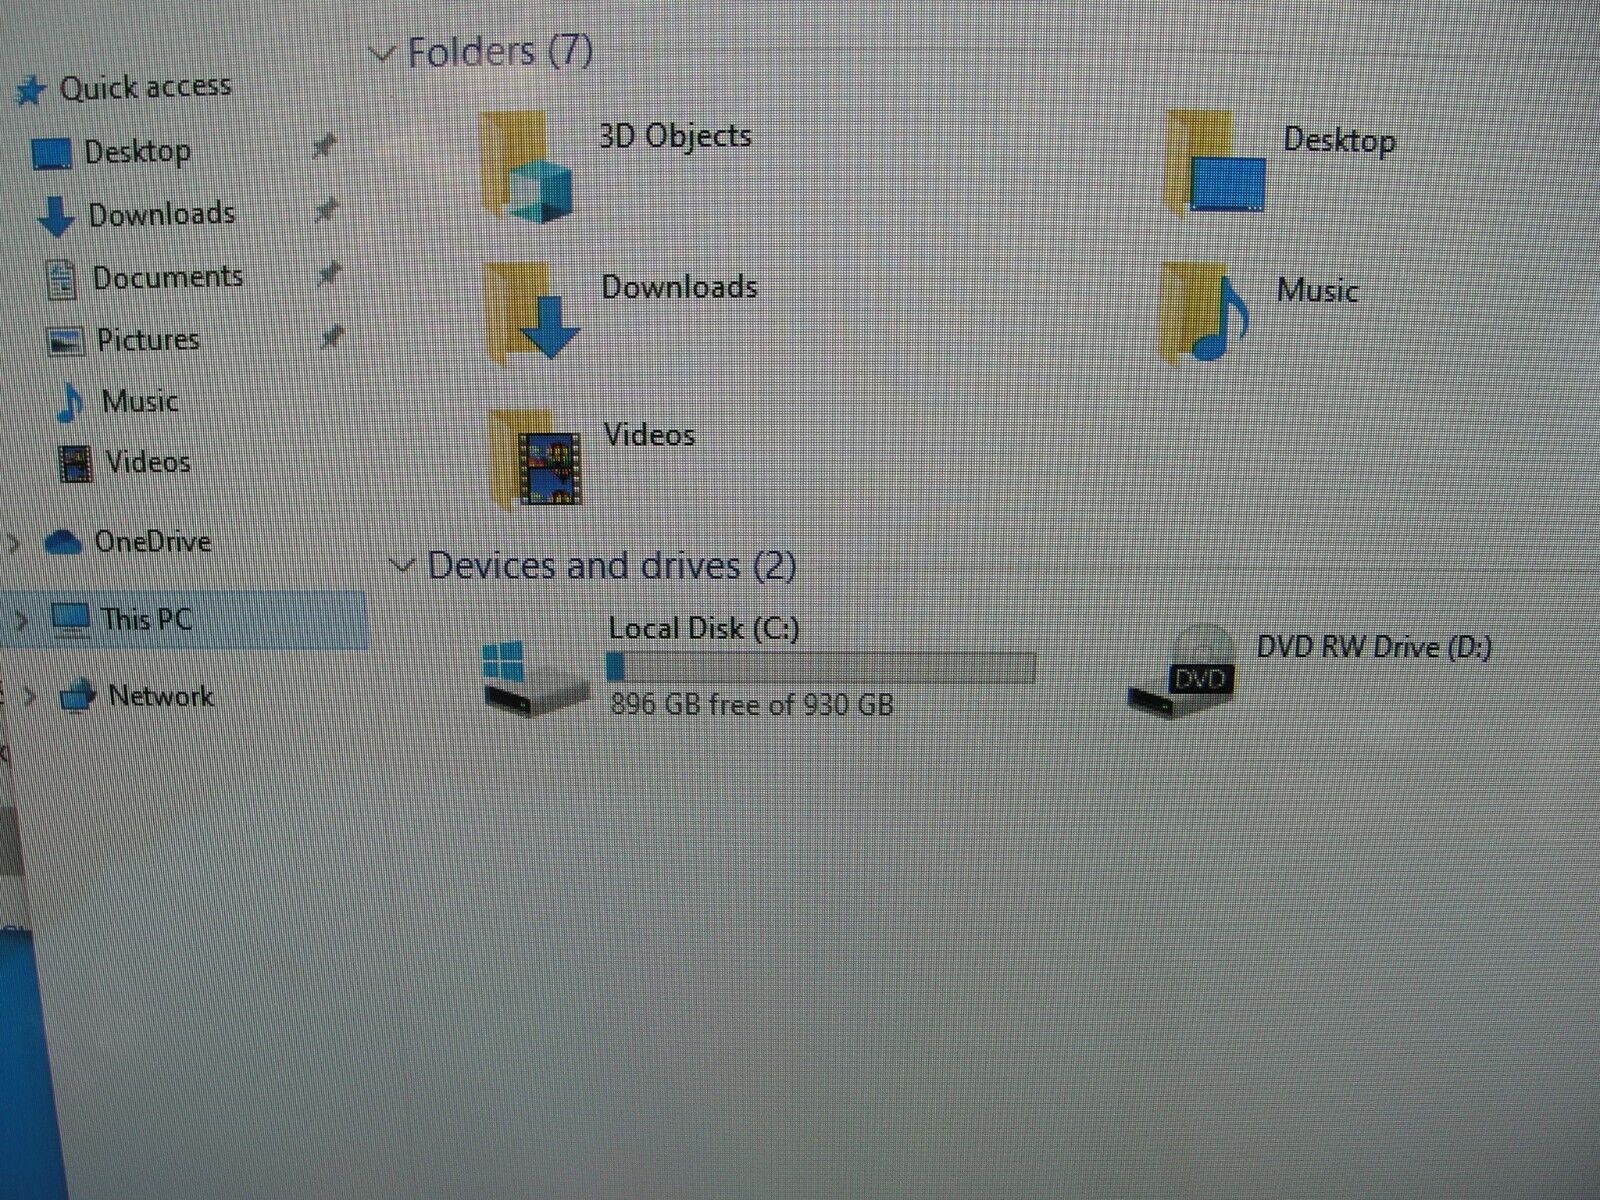Open the Videos folder icon in Folders
The width and height of the screenshot is (1600, 1200).
(537, 459)
